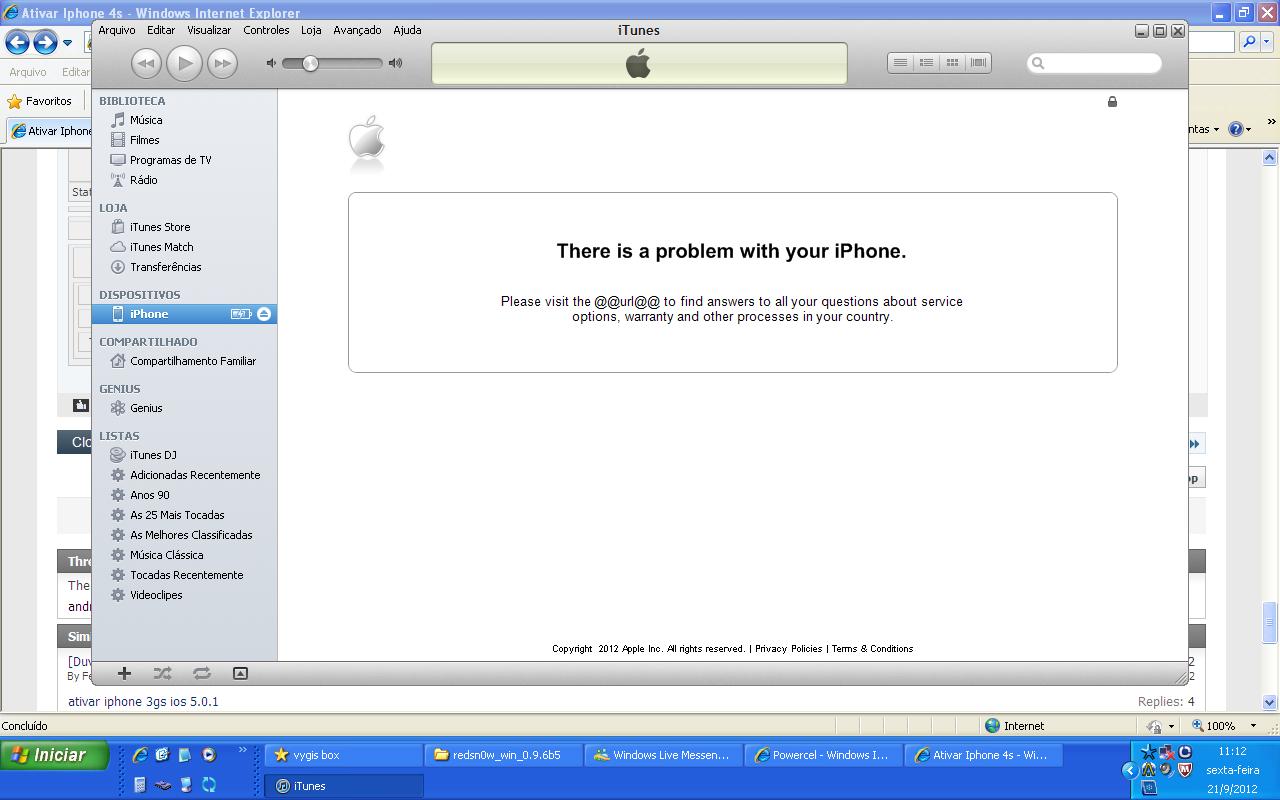Open the Arquivo menu in iTunes
This screenshot has height=800, width=1280.
click(117, 30)
